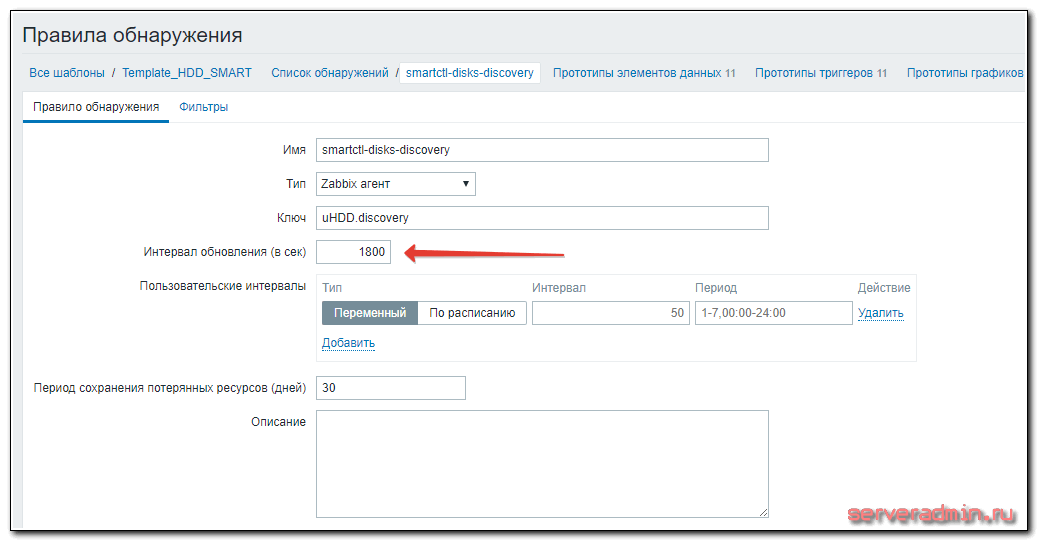Open Прототипы графиков link

(x=965, y=73)
